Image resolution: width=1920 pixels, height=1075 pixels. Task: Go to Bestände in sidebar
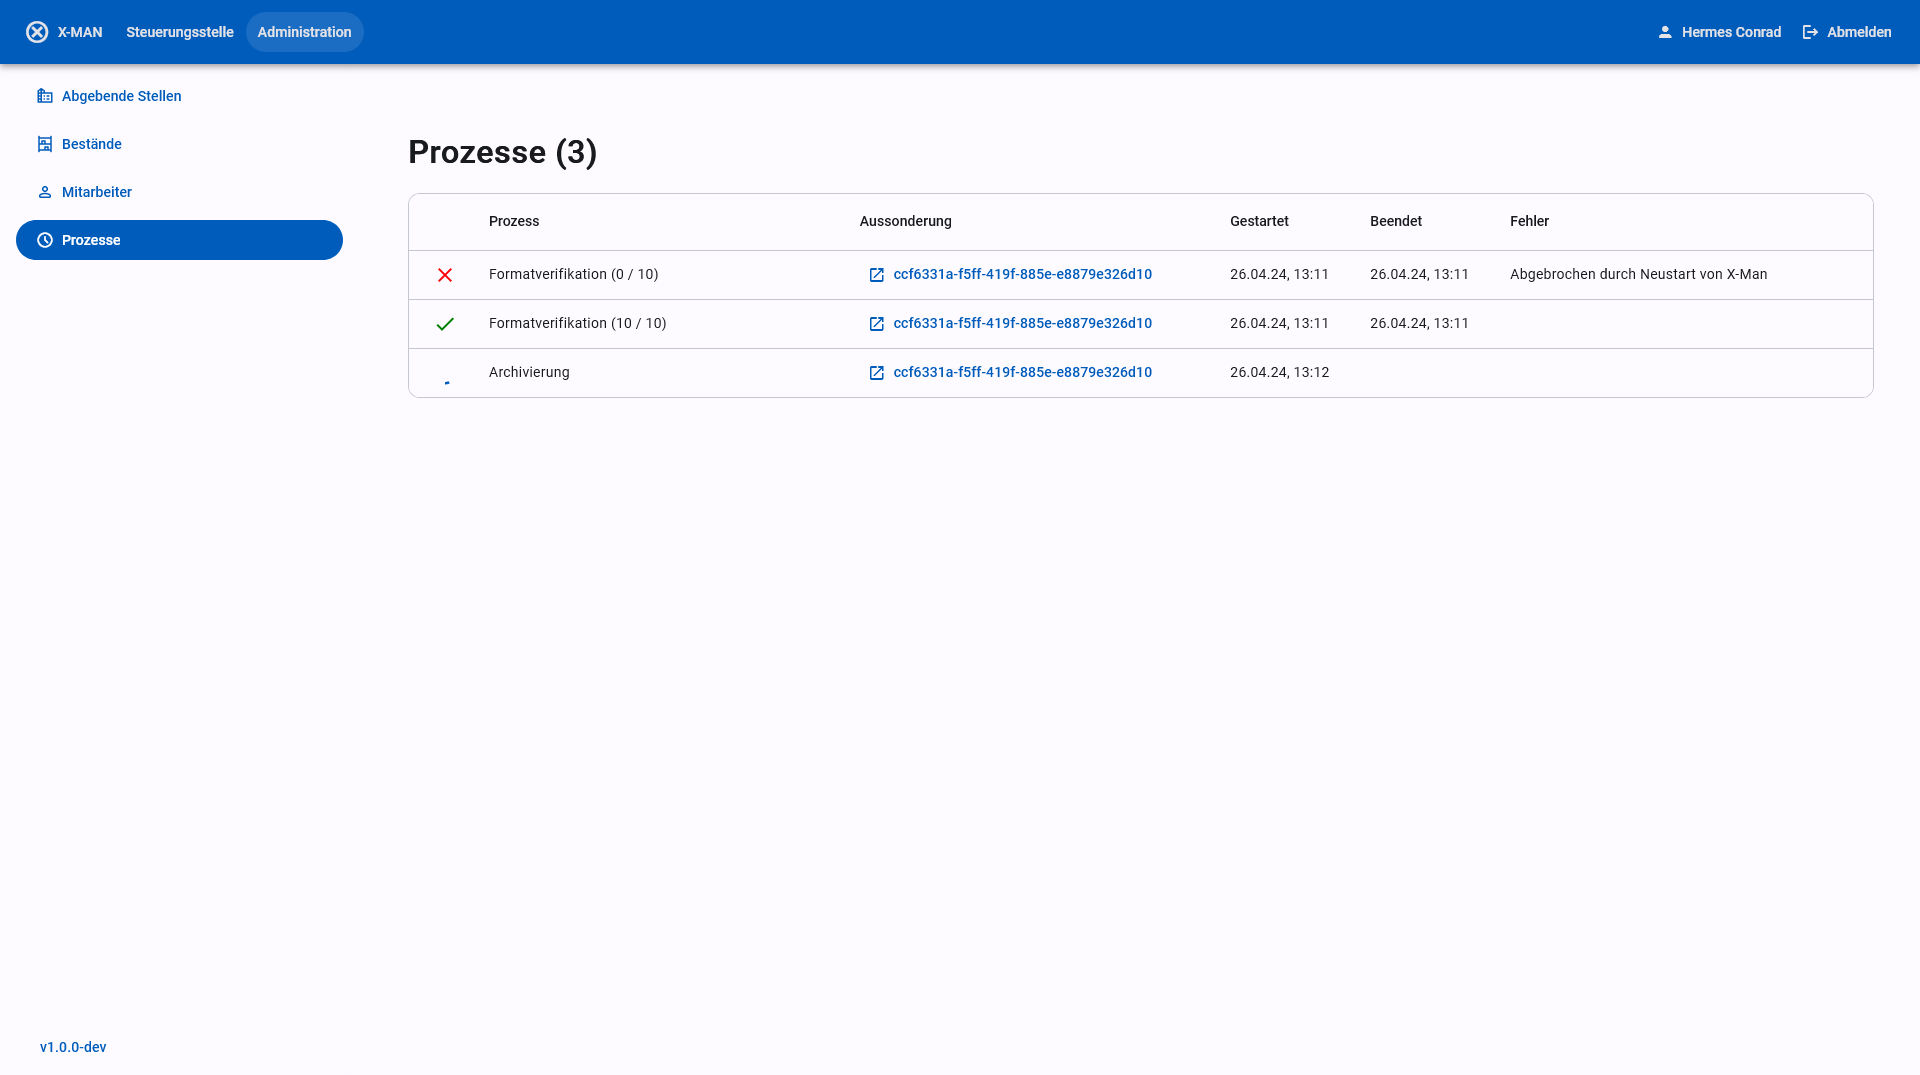[180, 144]
